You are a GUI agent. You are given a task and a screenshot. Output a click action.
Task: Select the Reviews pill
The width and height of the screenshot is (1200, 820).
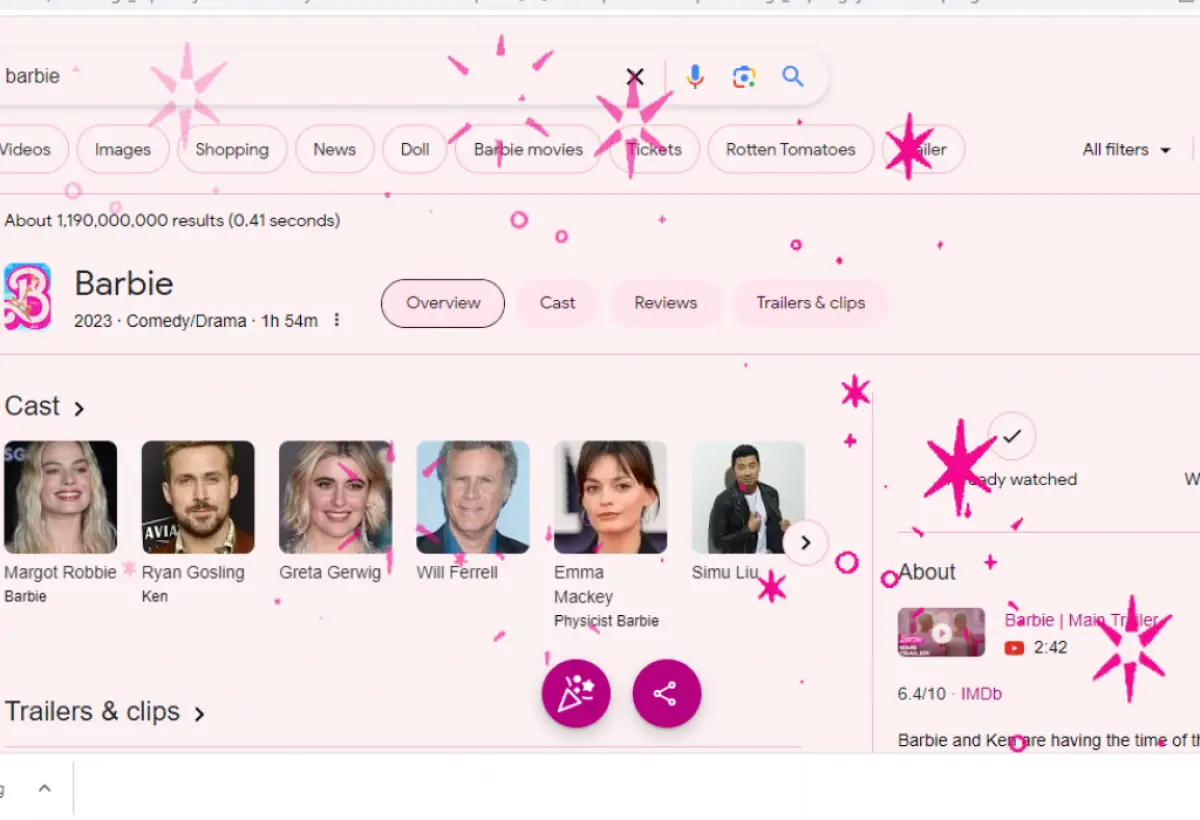coord(665,303)
